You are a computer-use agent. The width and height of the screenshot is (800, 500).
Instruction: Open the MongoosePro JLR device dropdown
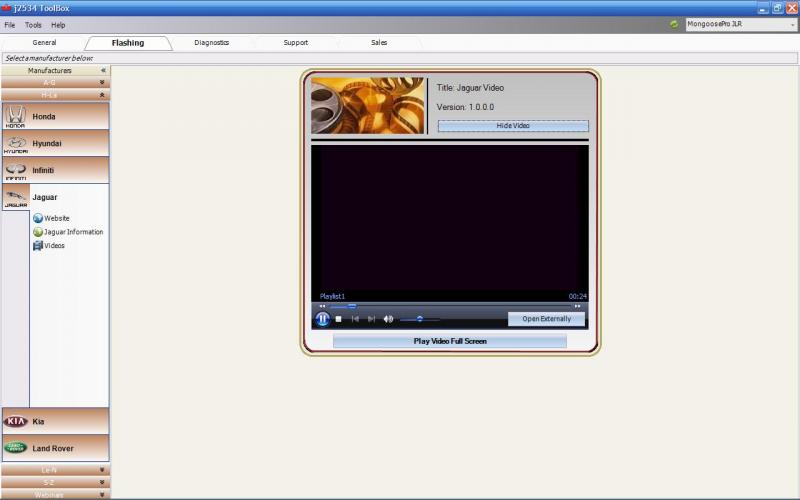tap(741, 24)
